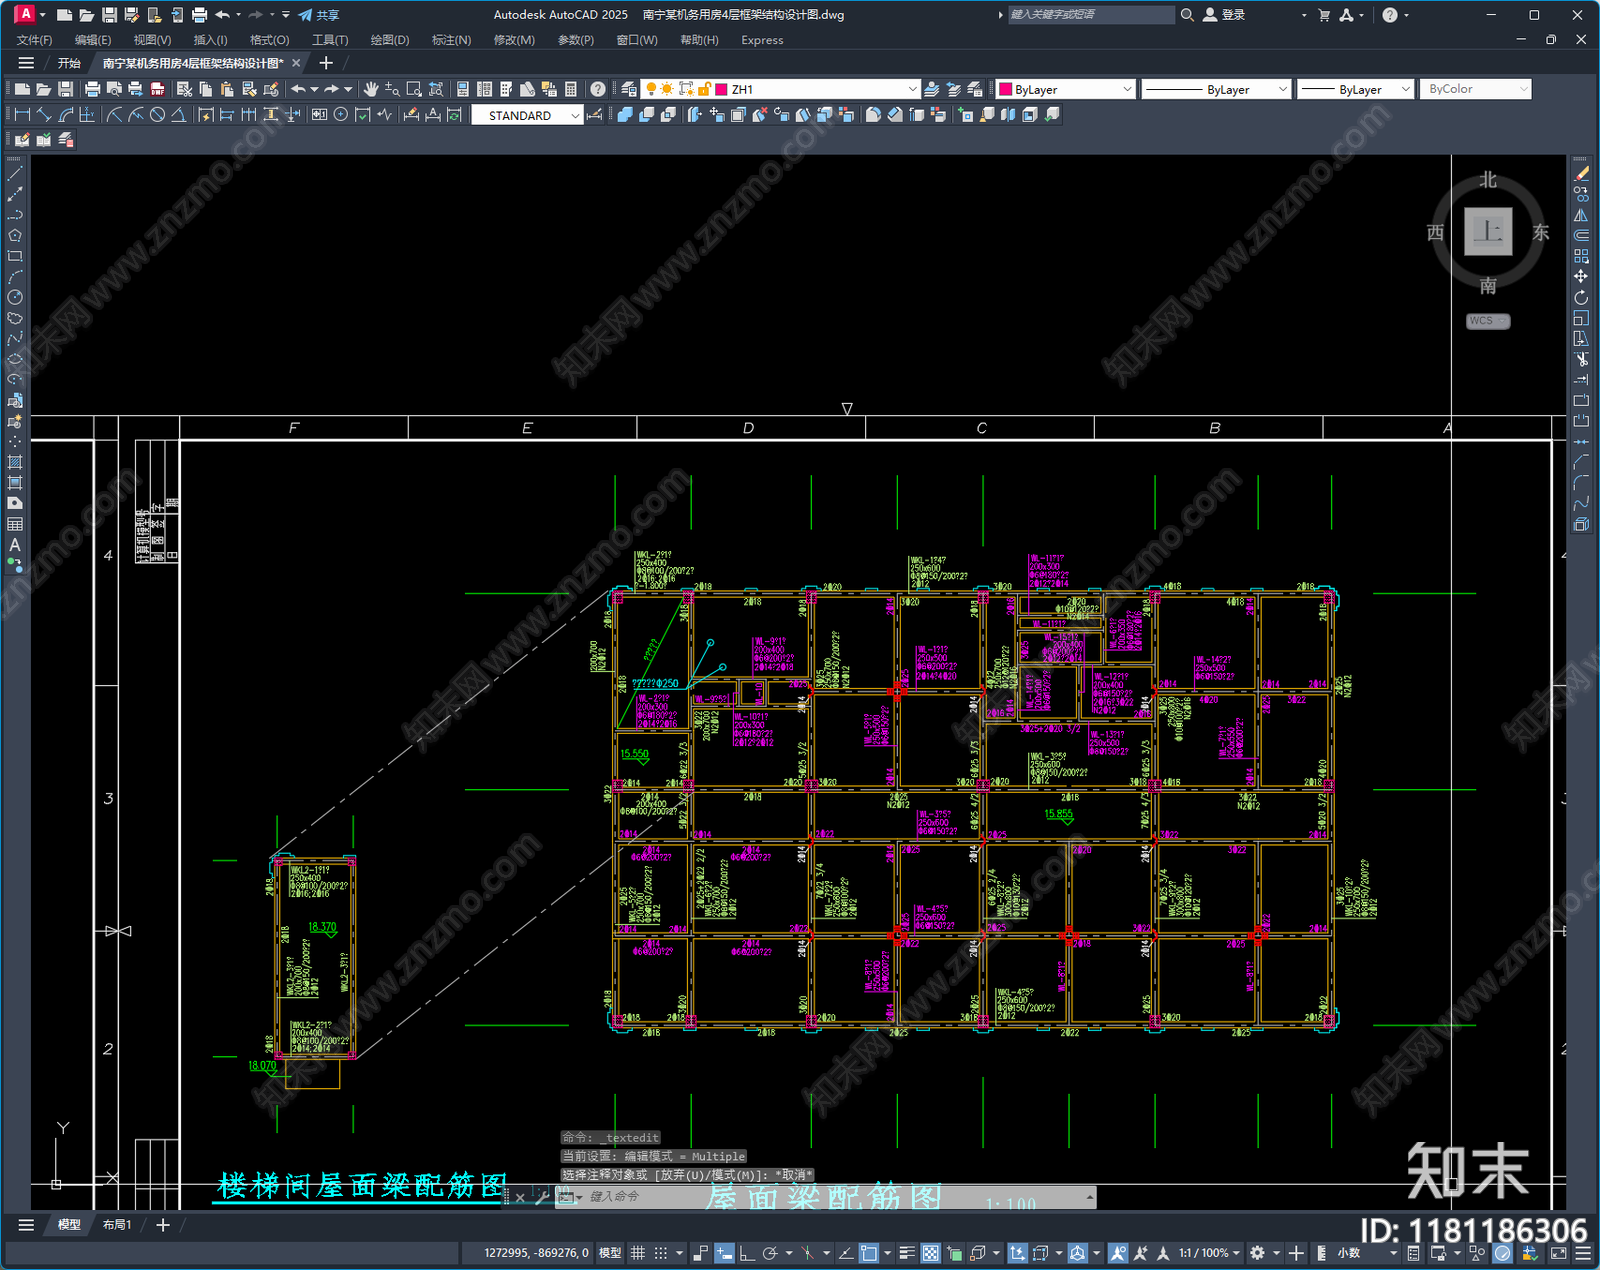
Task: Click the Mirror tool in right toolbar
Action: (1581, 215)
